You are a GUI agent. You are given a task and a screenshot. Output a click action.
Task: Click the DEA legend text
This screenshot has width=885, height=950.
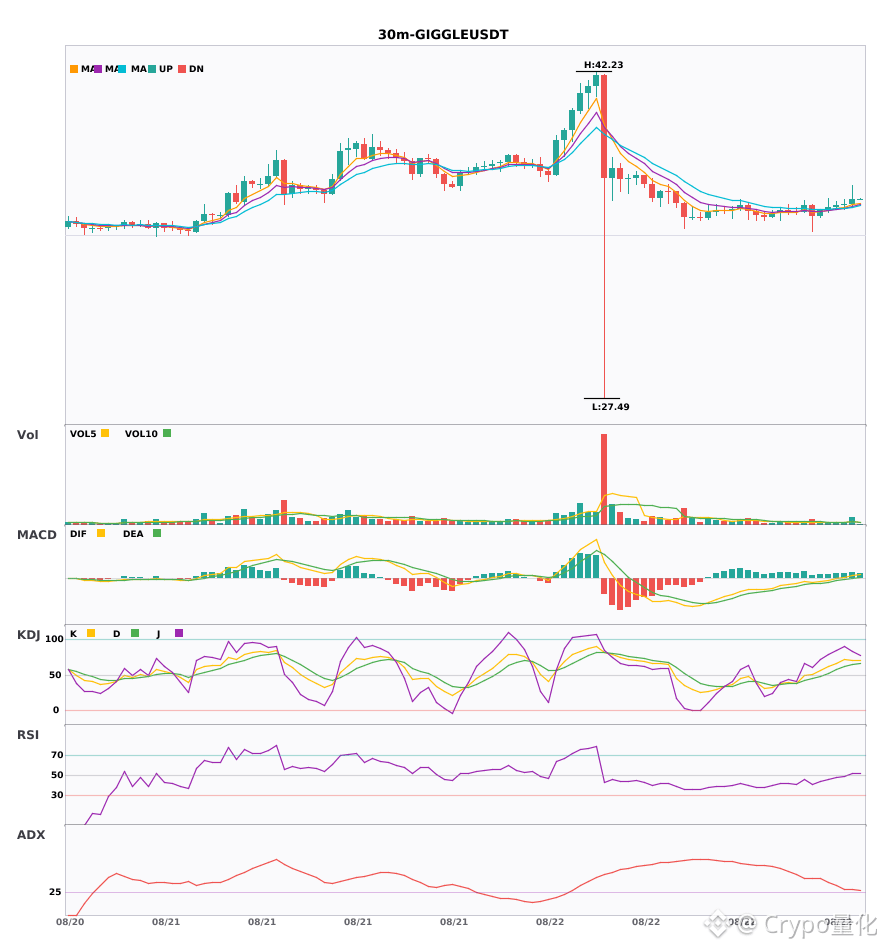[x=133, y=534]
